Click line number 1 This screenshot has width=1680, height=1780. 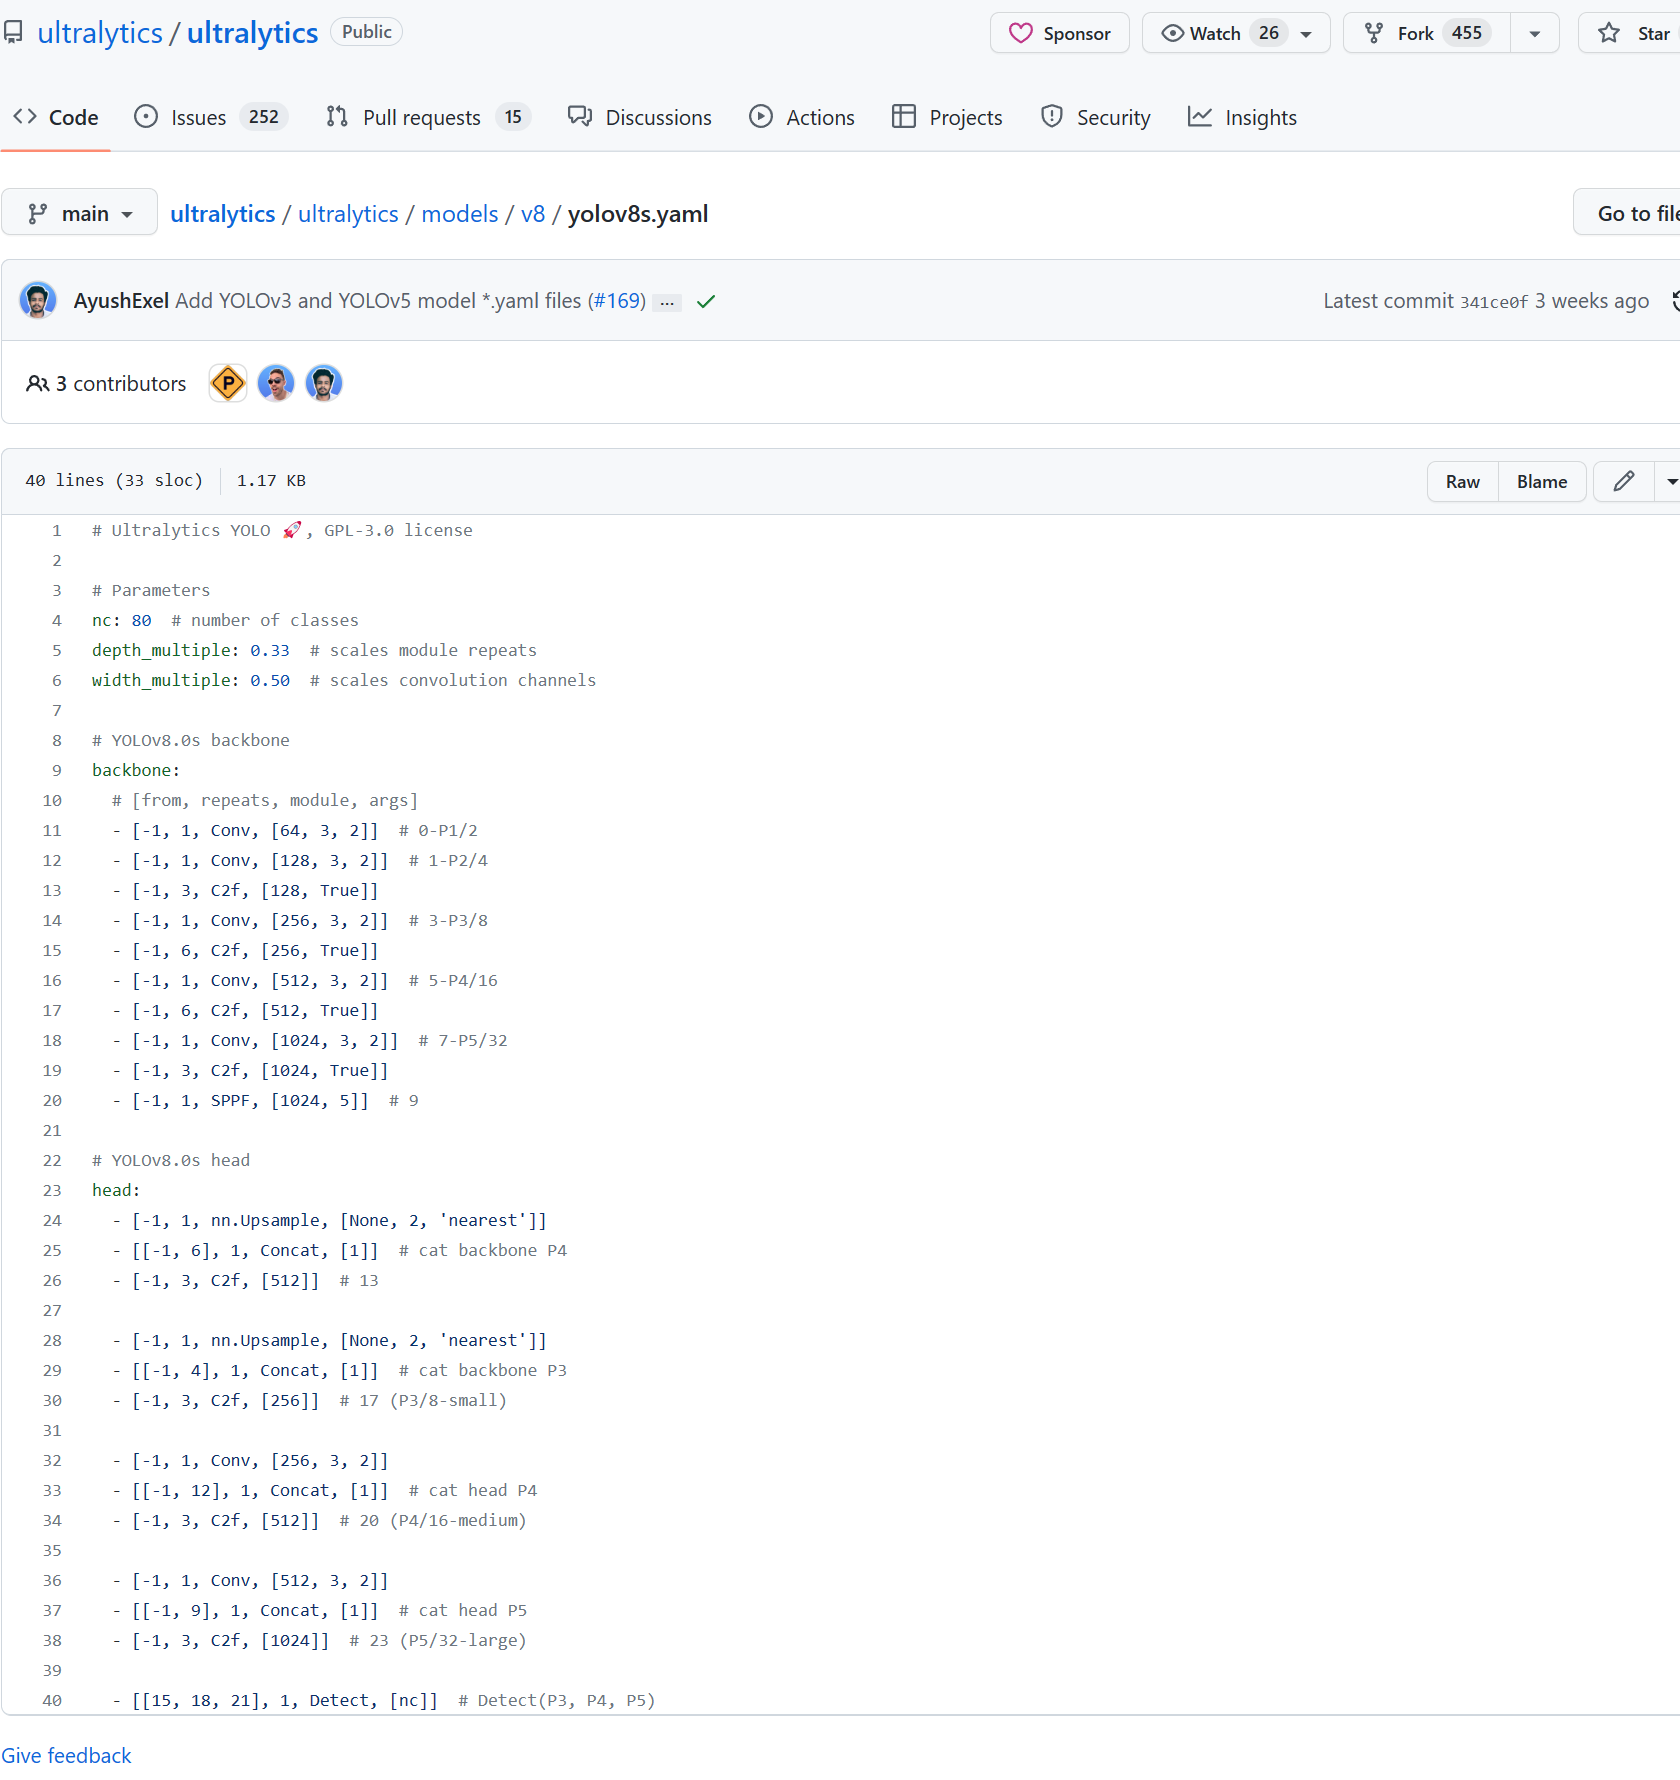point(56,530)
